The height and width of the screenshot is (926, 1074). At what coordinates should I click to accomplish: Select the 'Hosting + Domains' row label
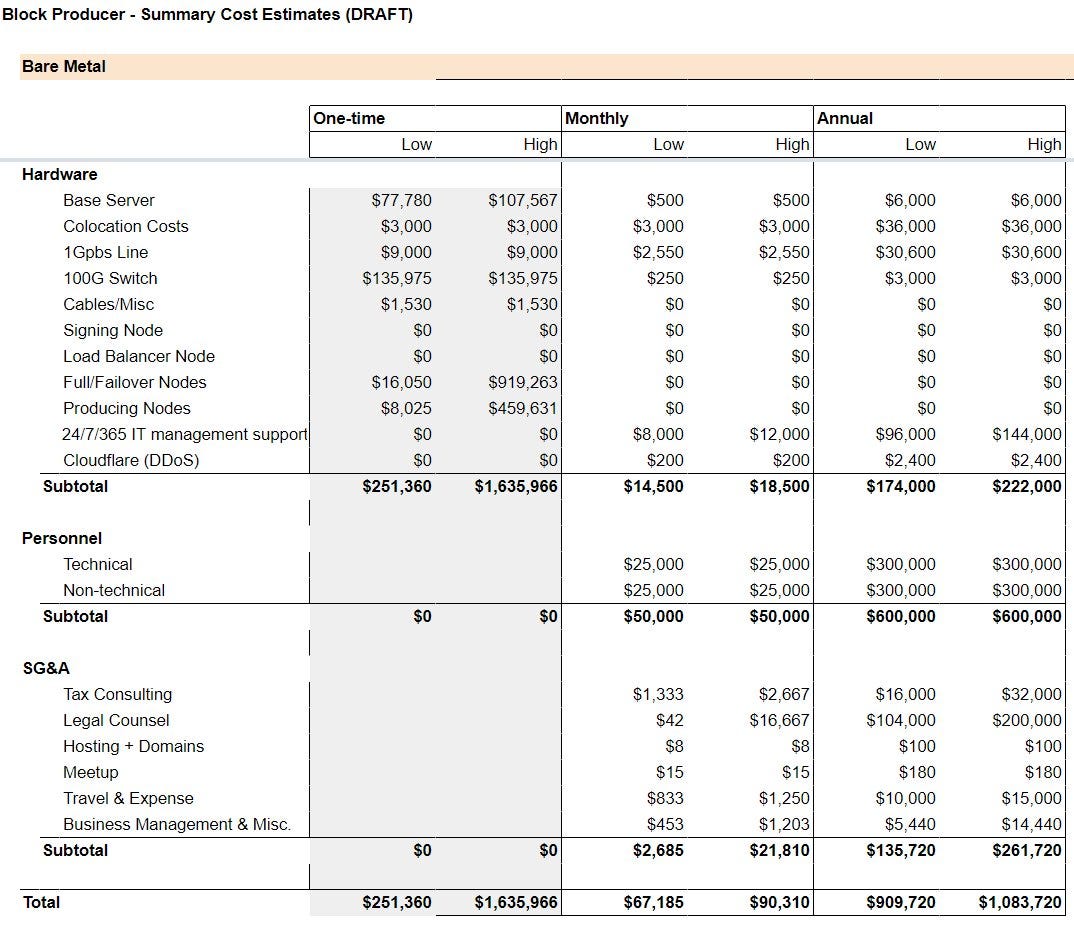[134, 747]
